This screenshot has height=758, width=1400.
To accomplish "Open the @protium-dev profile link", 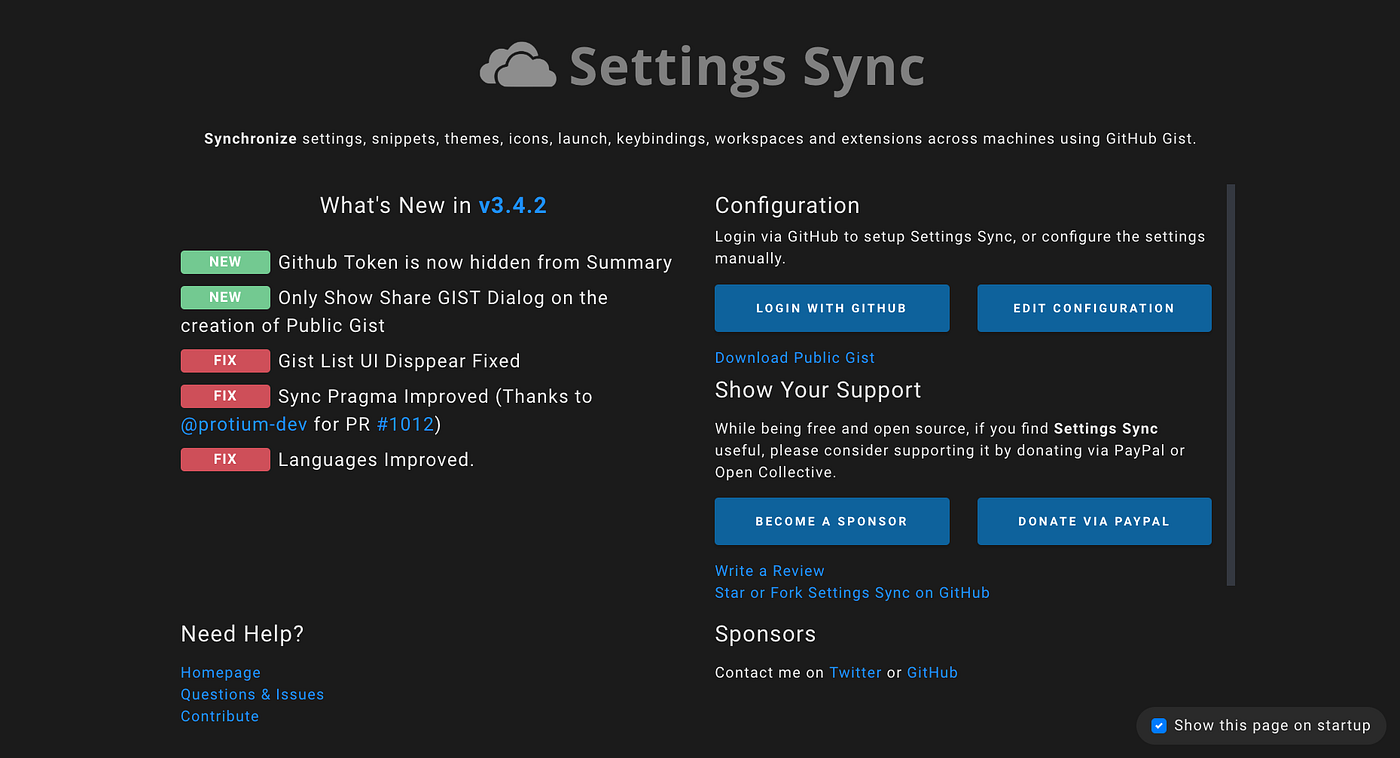I will (244, 424).
